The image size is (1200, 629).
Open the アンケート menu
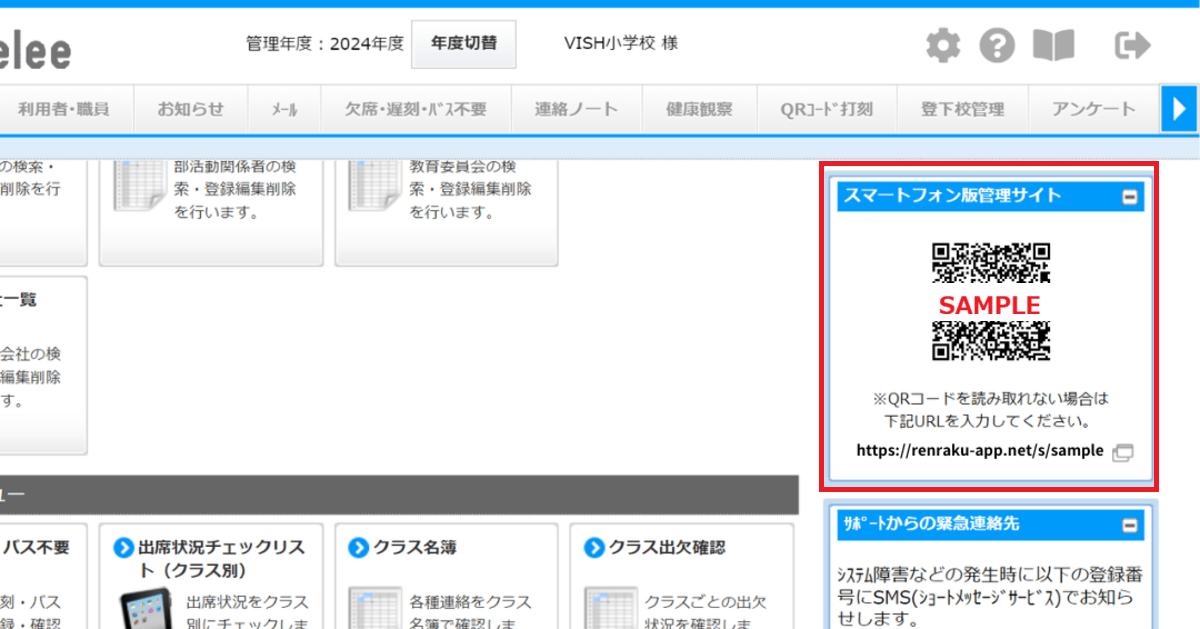[1093, 109]
